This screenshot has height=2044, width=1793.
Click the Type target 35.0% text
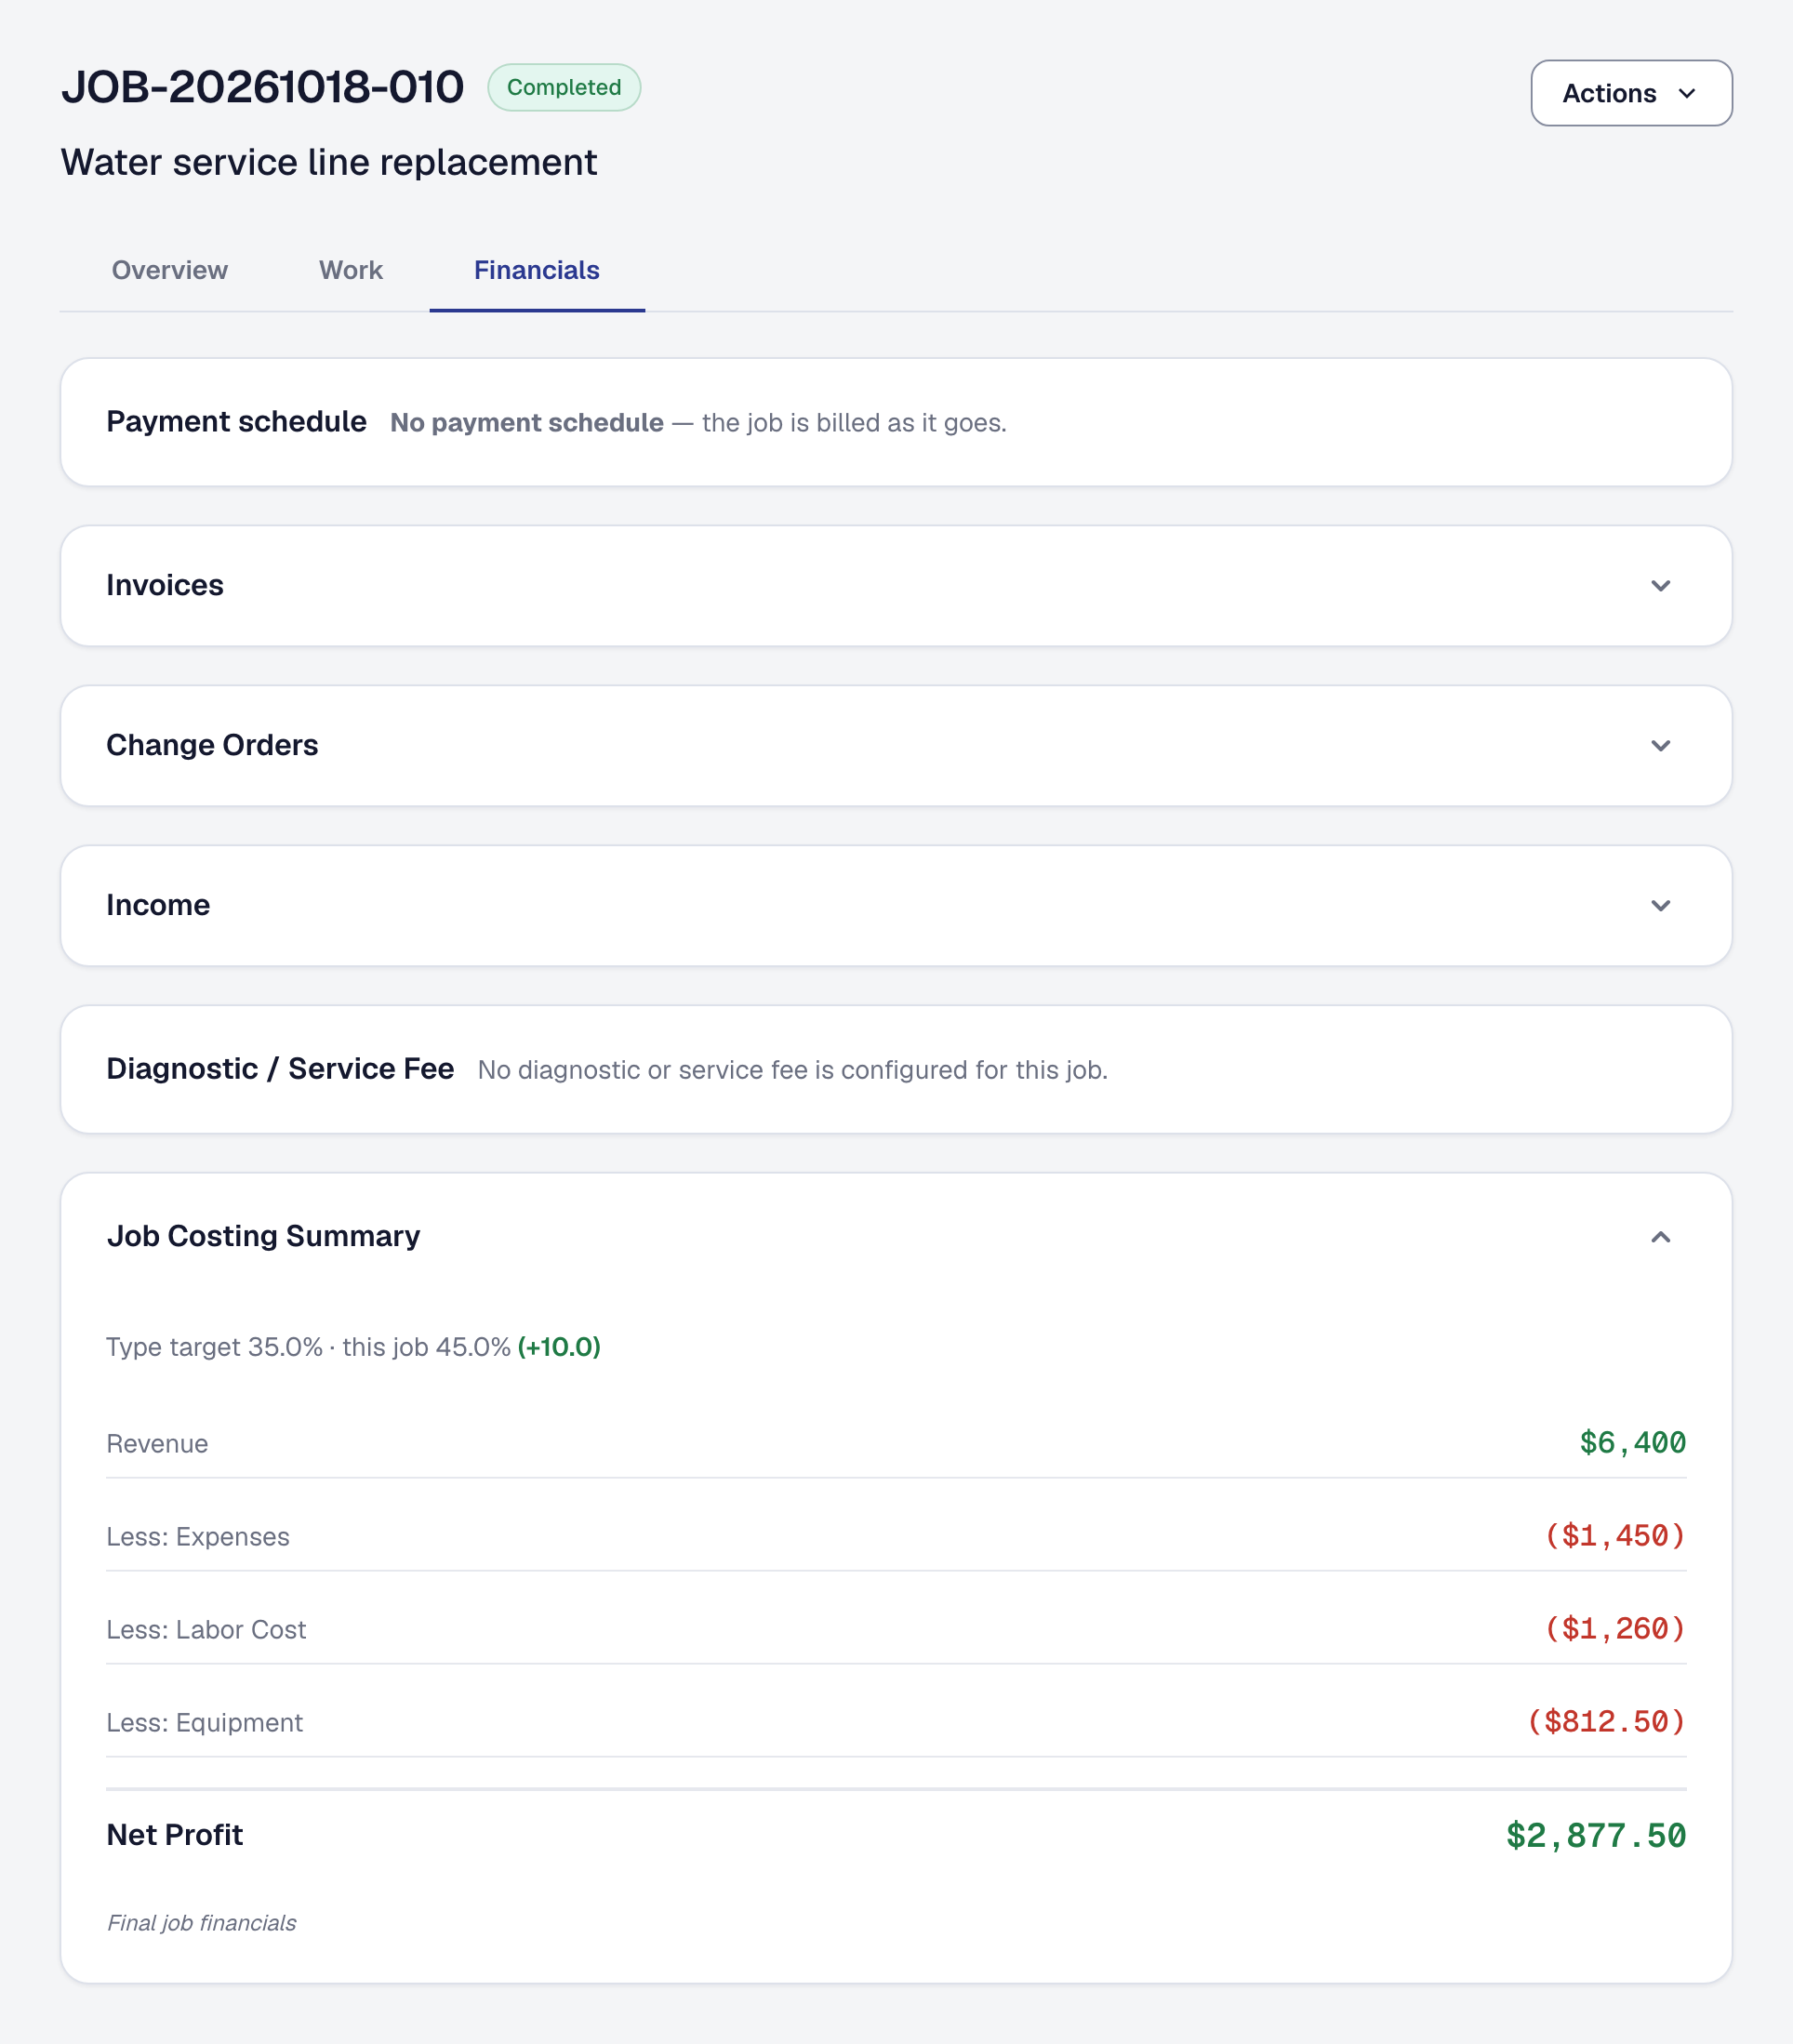(214, 1347)
